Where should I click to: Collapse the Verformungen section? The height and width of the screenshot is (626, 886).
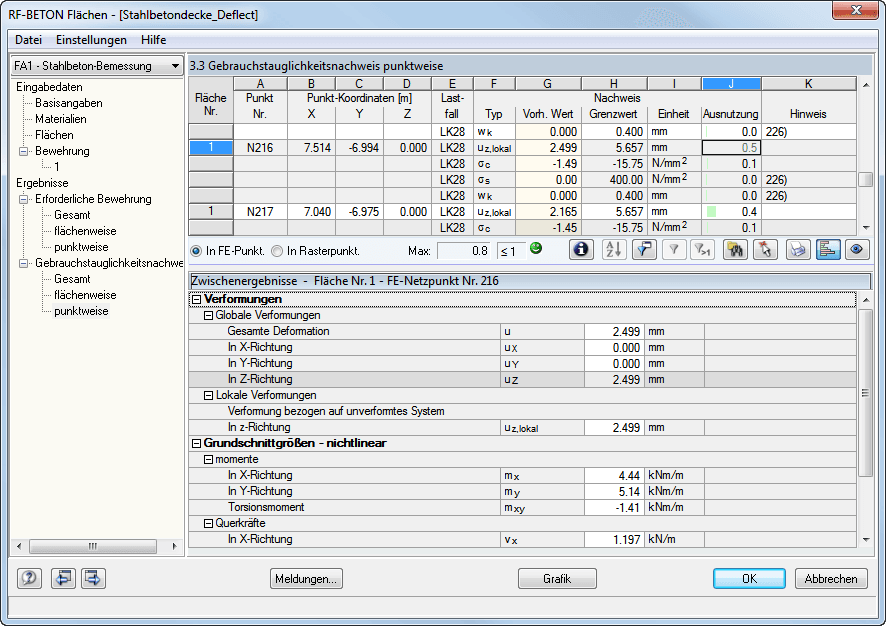pyautogui.click(x=197, y=299)
